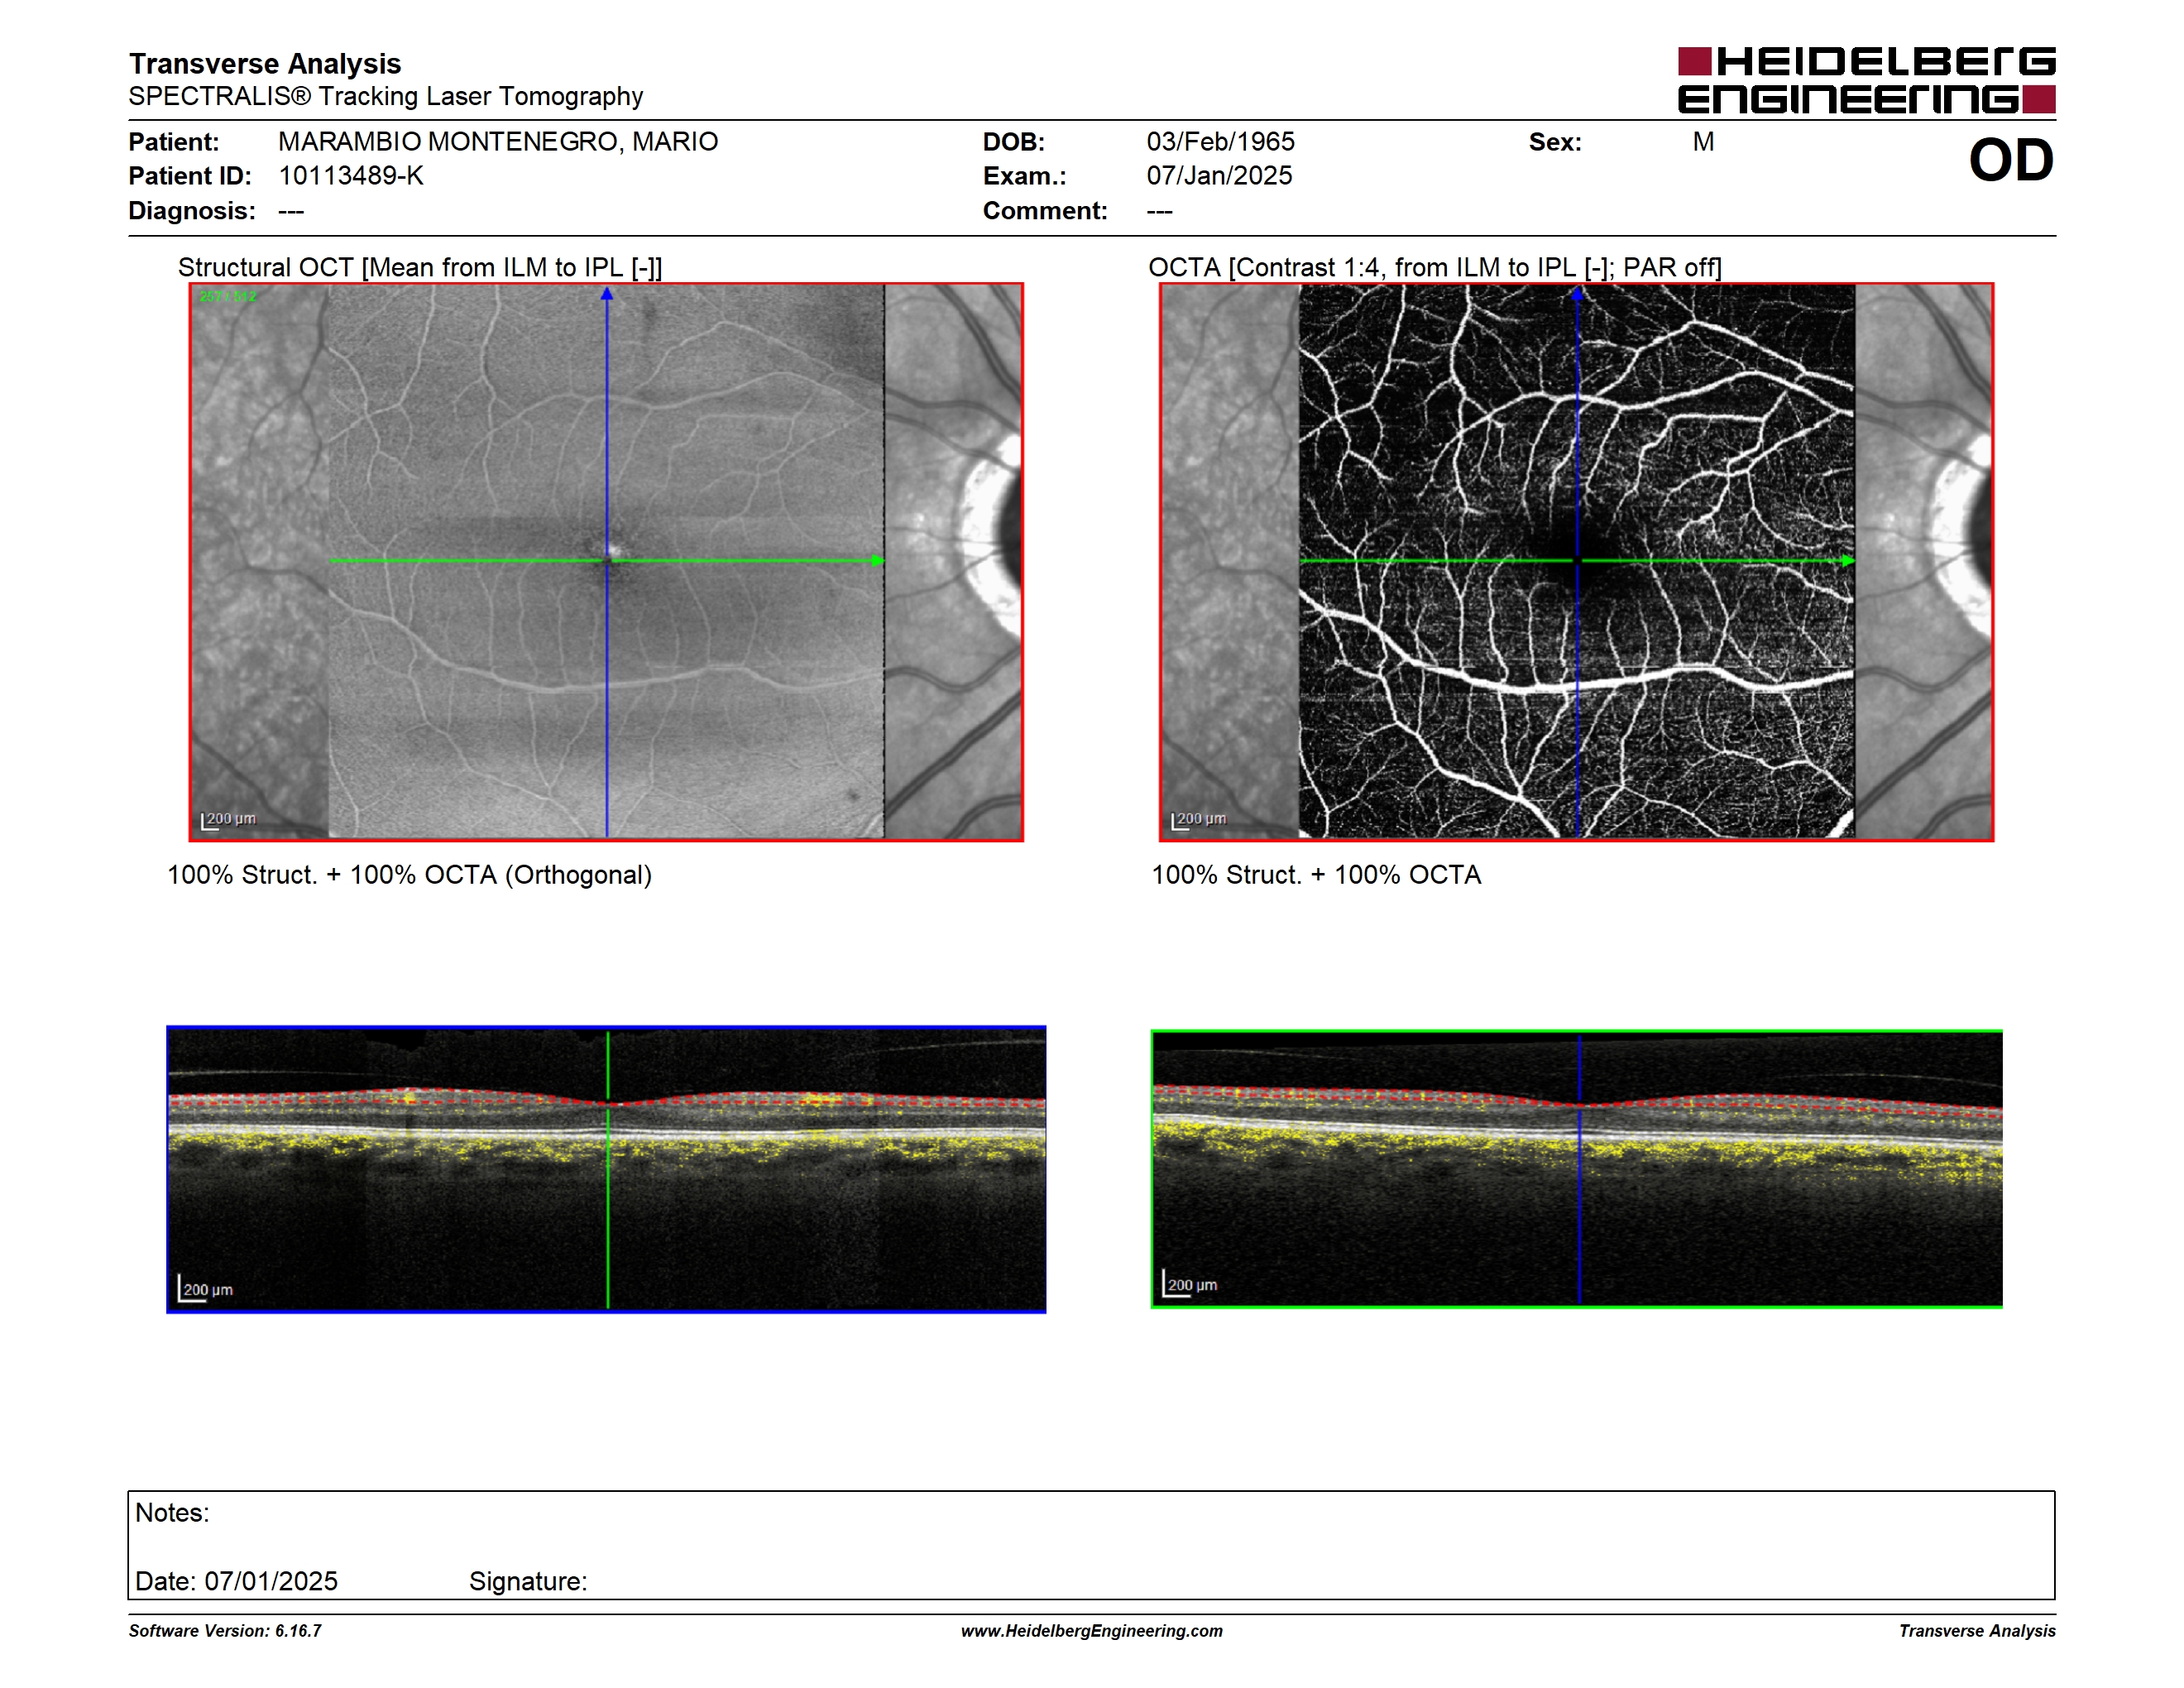Click green arrowhead on OCTA scan line
The height and width of the screenshot is (1688, 2184).
tap(1848, 561)
